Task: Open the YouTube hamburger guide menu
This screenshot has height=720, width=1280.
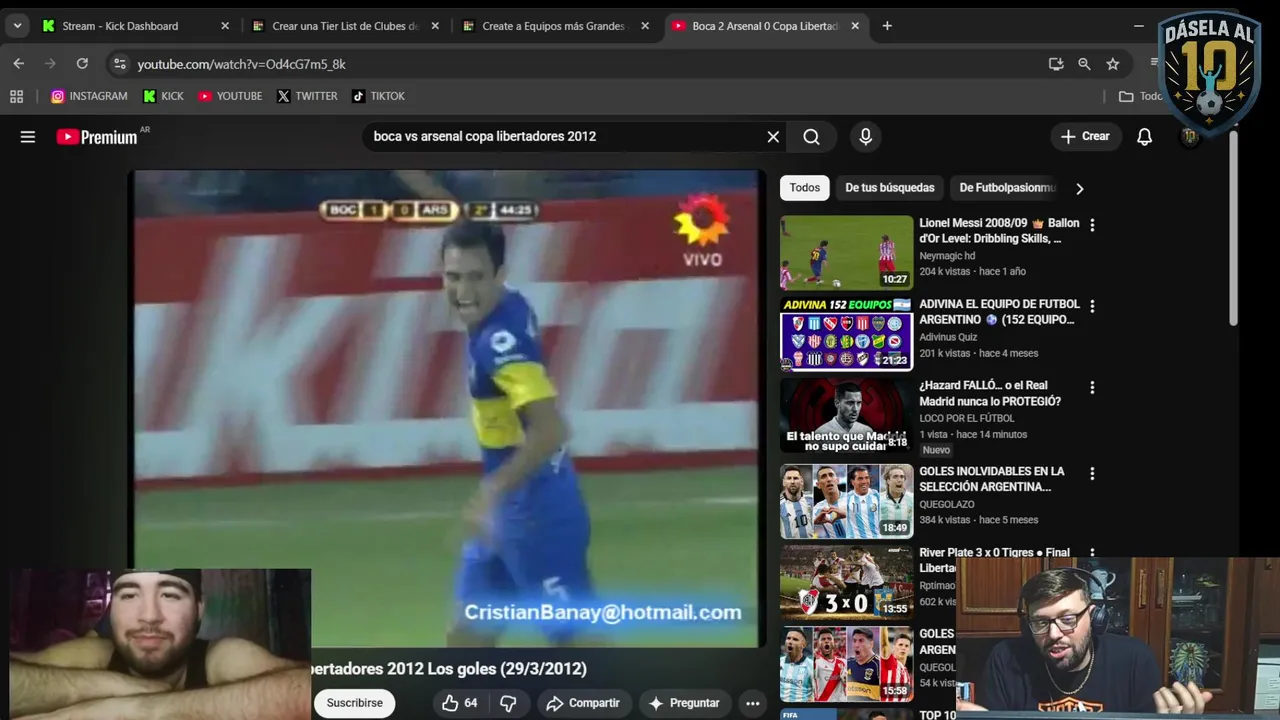Action: point(28,137)
